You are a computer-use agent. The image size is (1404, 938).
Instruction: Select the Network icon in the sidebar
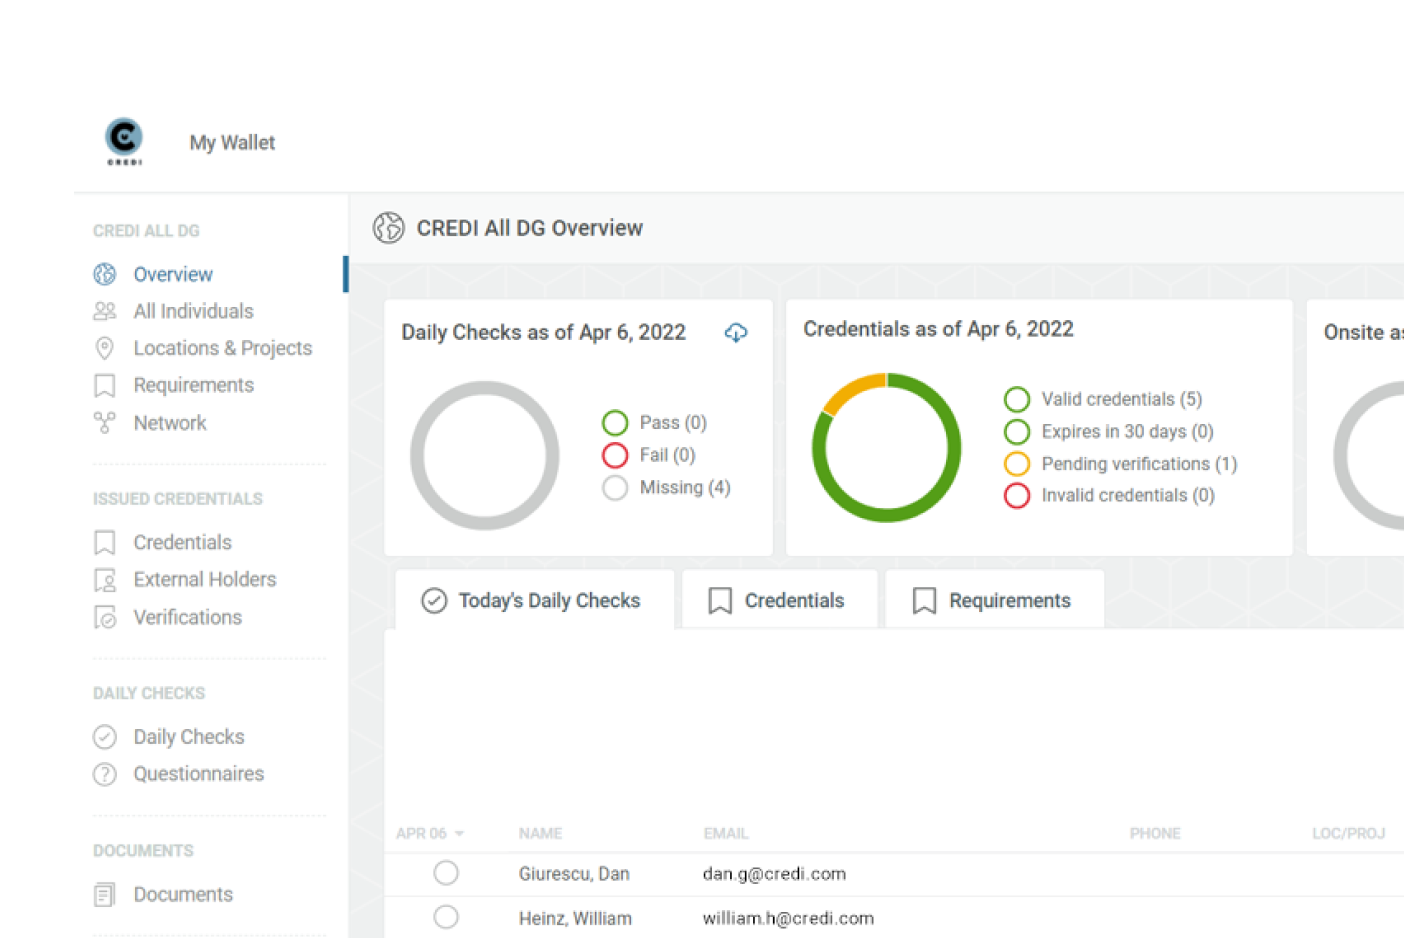105,422
